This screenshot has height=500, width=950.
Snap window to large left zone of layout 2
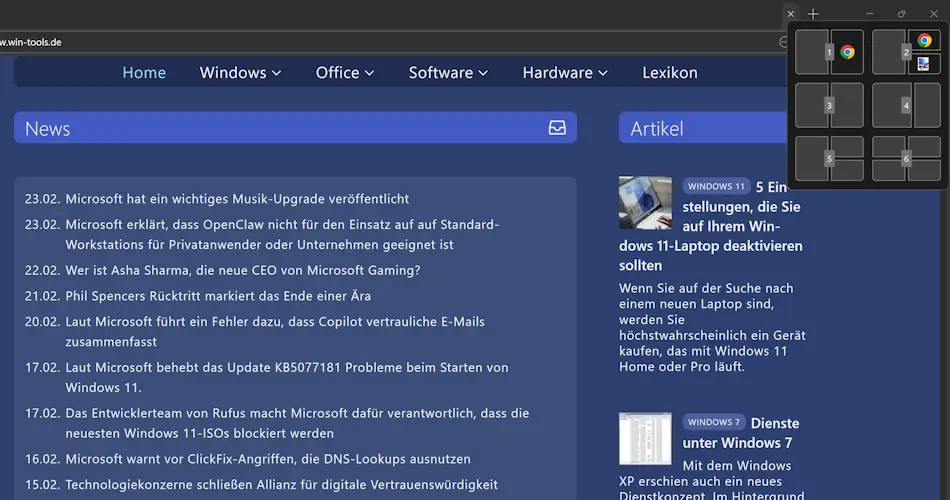click(x=888, y=52)
